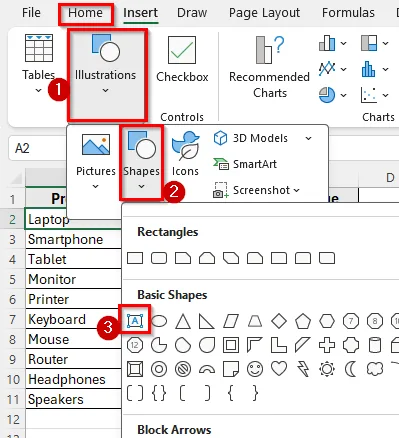
Task: Open the Pictures menu
Action: pyautogui.click(x=96, y=162)
